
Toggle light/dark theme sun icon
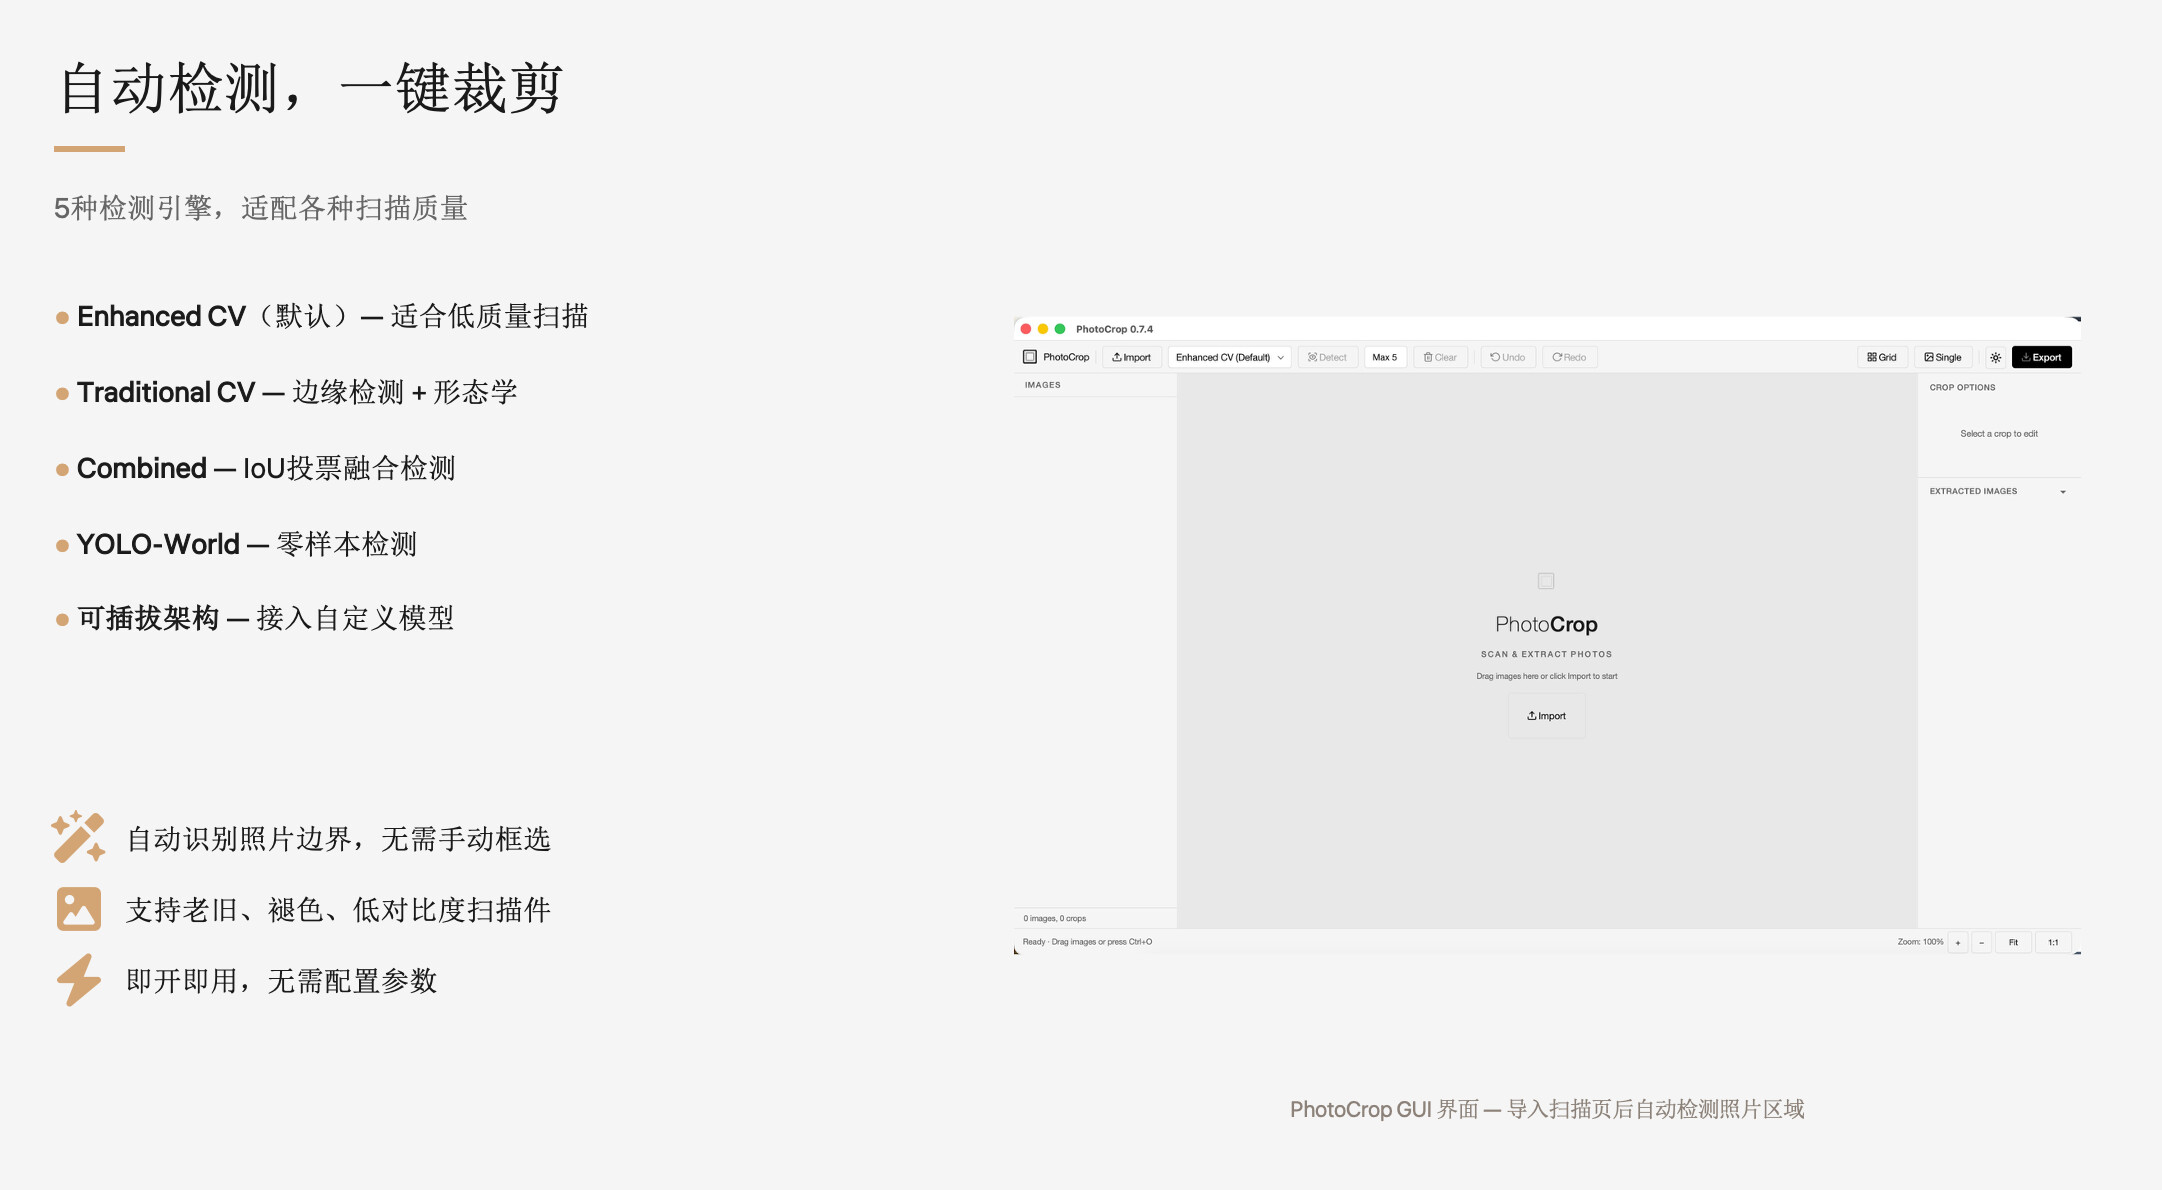pos(1995,357)
